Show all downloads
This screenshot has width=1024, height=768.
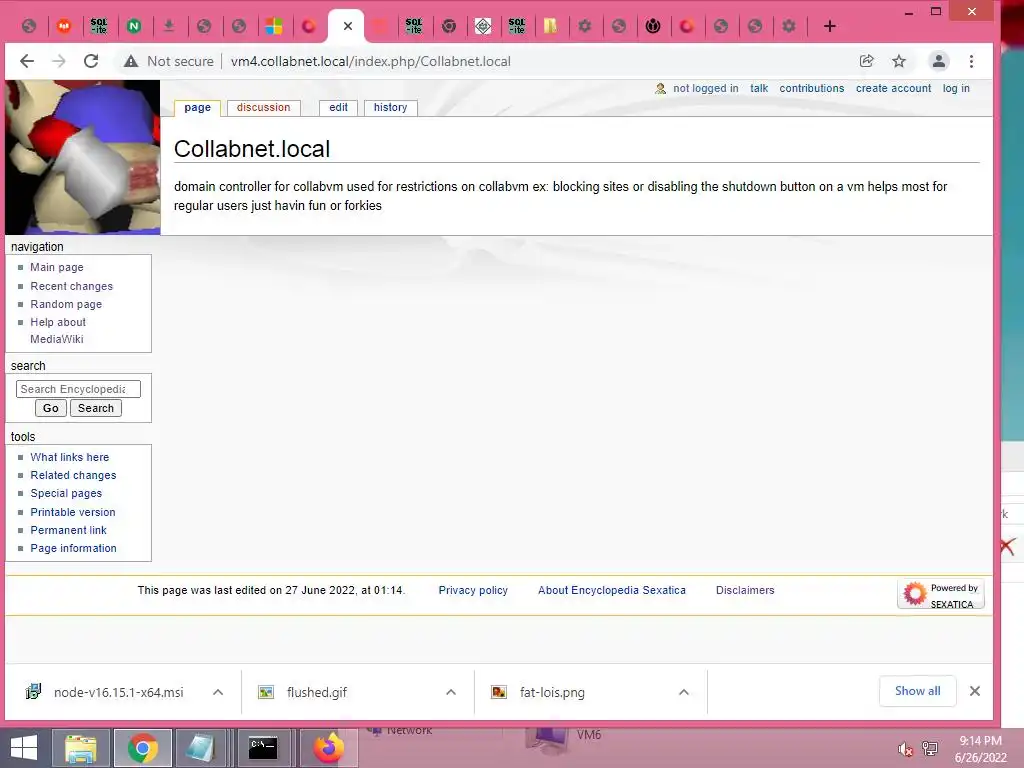pyautogui.click(x=918, y=691)
